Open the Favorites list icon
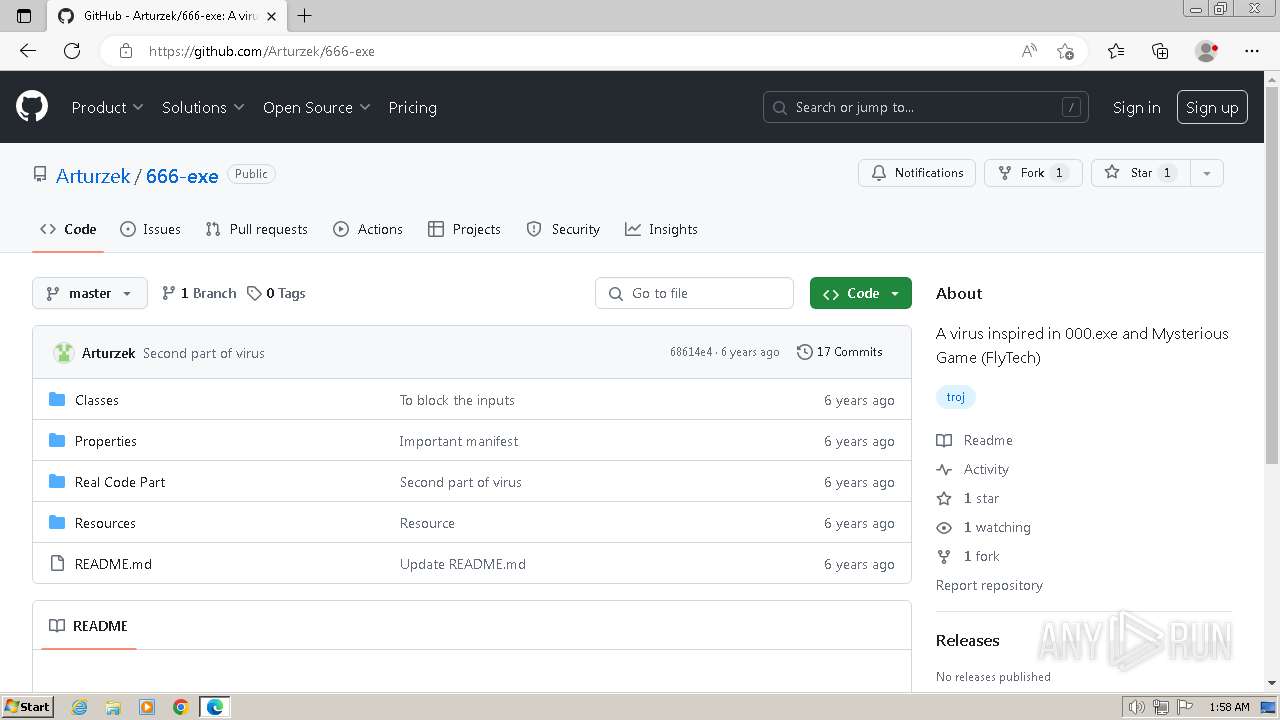 click(1116, 51)
